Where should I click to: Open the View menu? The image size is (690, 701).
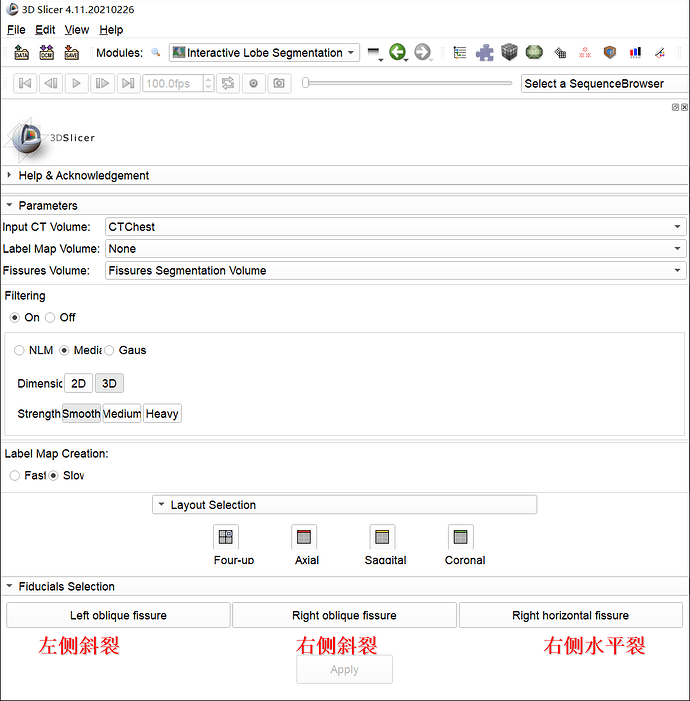(77, 30)
